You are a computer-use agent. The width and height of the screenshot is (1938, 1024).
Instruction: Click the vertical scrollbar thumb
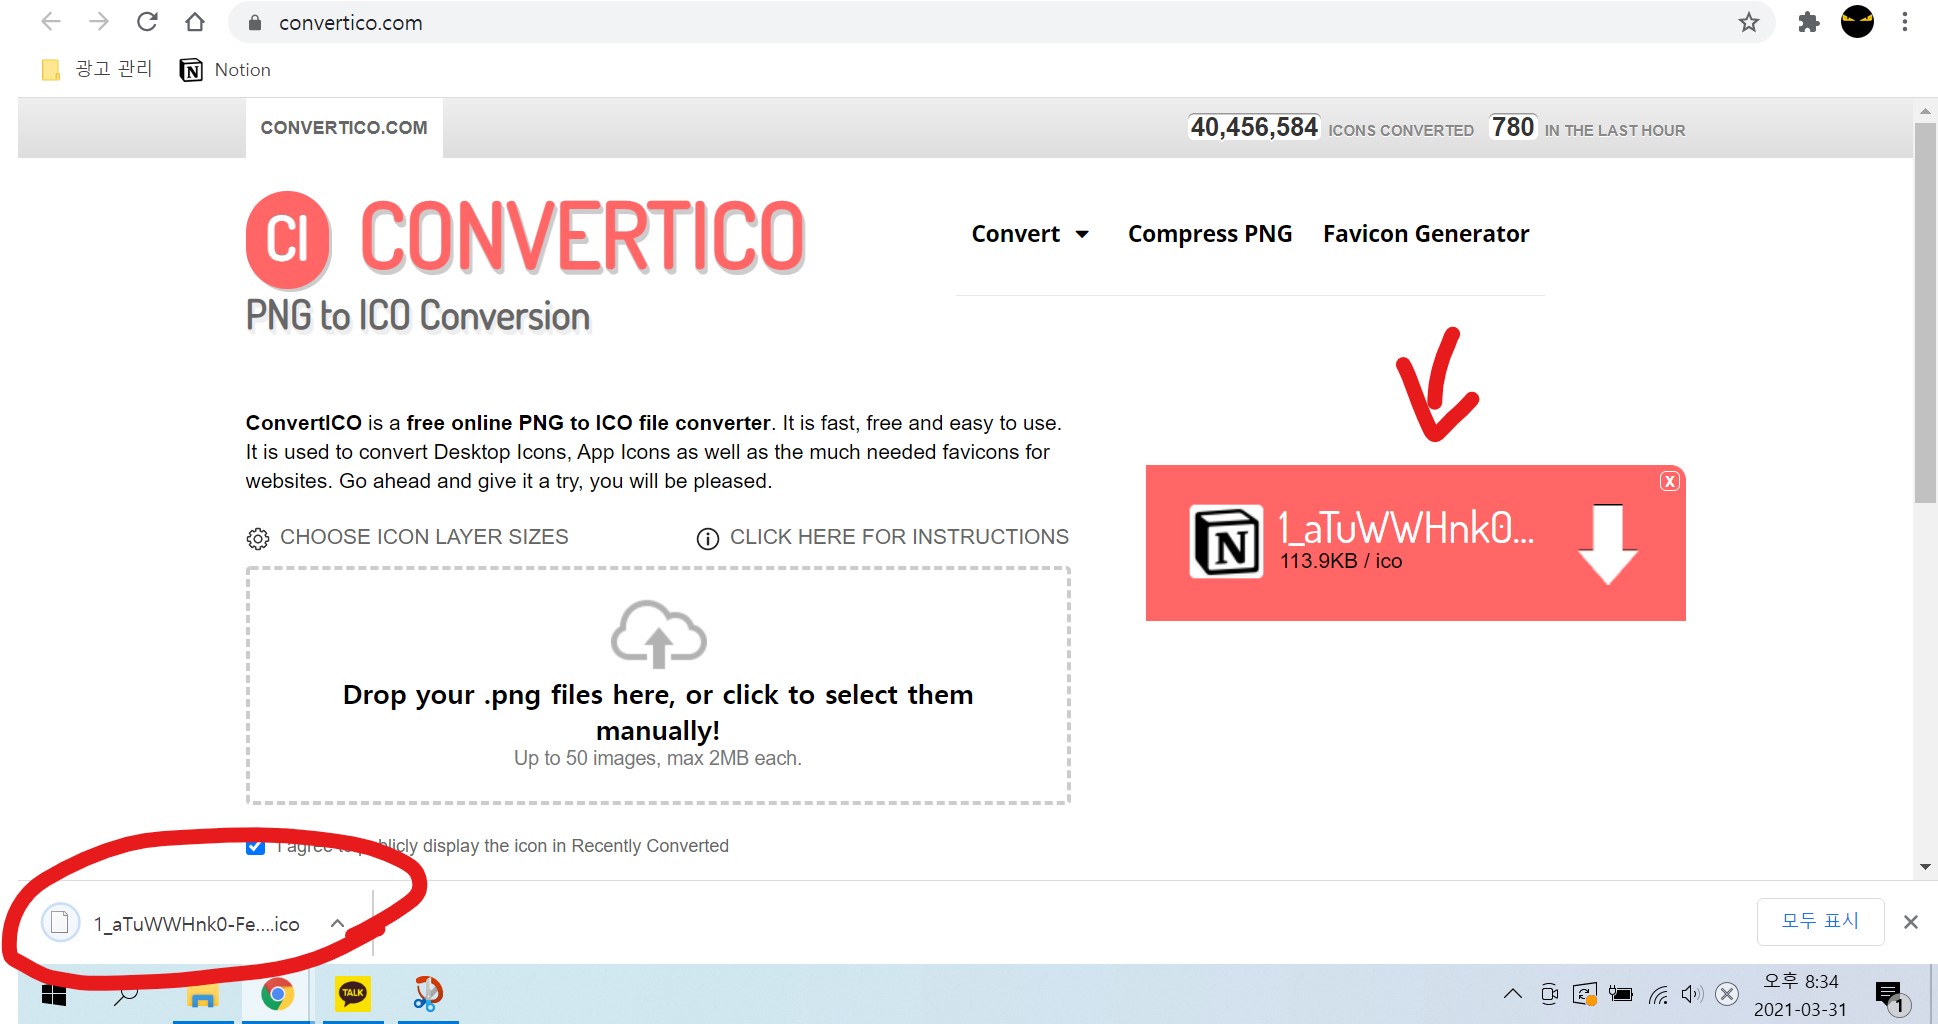coord(1925,313)
